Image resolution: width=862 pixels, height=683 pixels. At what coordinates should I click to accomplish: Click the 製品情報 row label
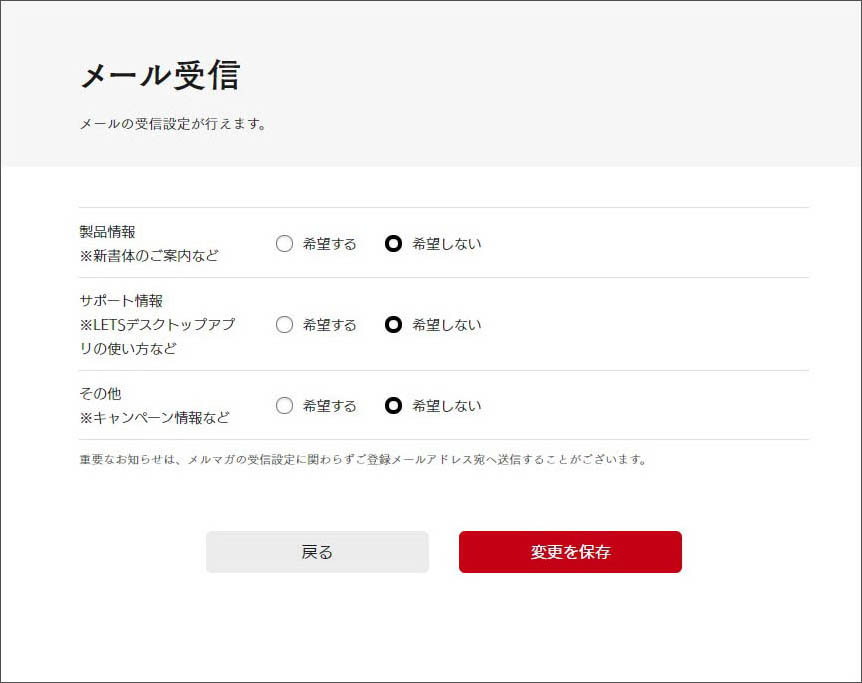[107, 232]
